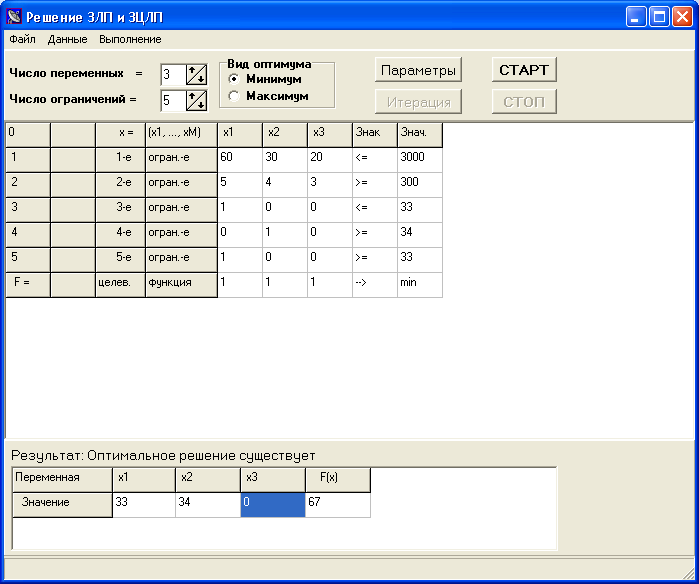The width and height of the screenshot is (699, 584).
Task: Click result x2 value 34
Action: pyautogui.click(x=208, y=505)
